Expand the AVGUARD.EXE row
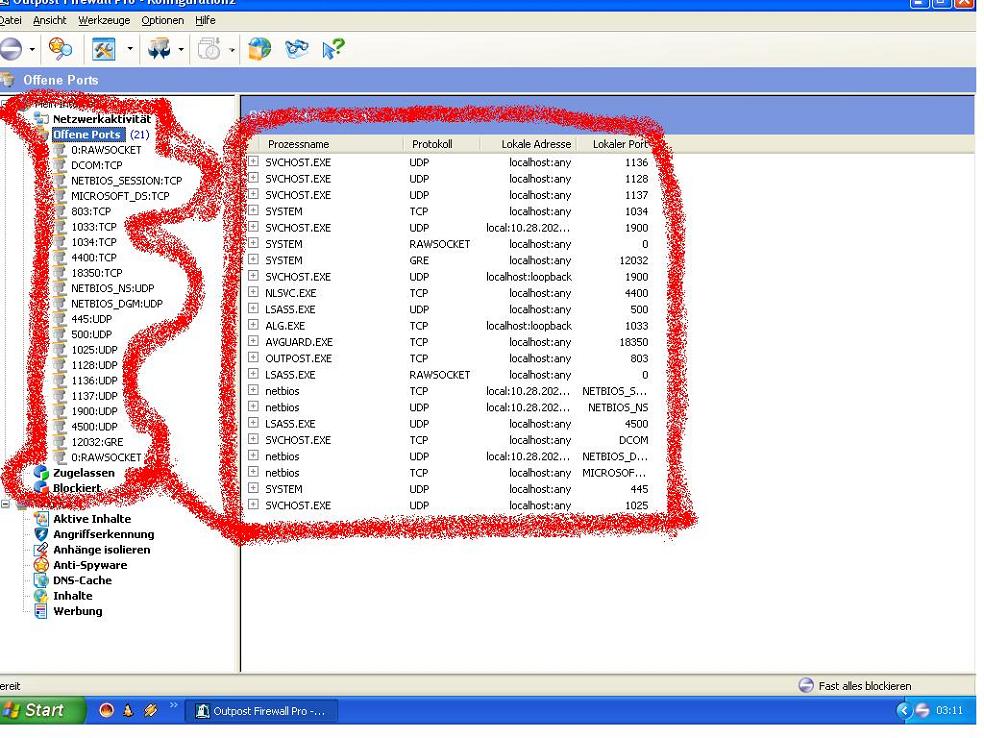 (254, 341)
